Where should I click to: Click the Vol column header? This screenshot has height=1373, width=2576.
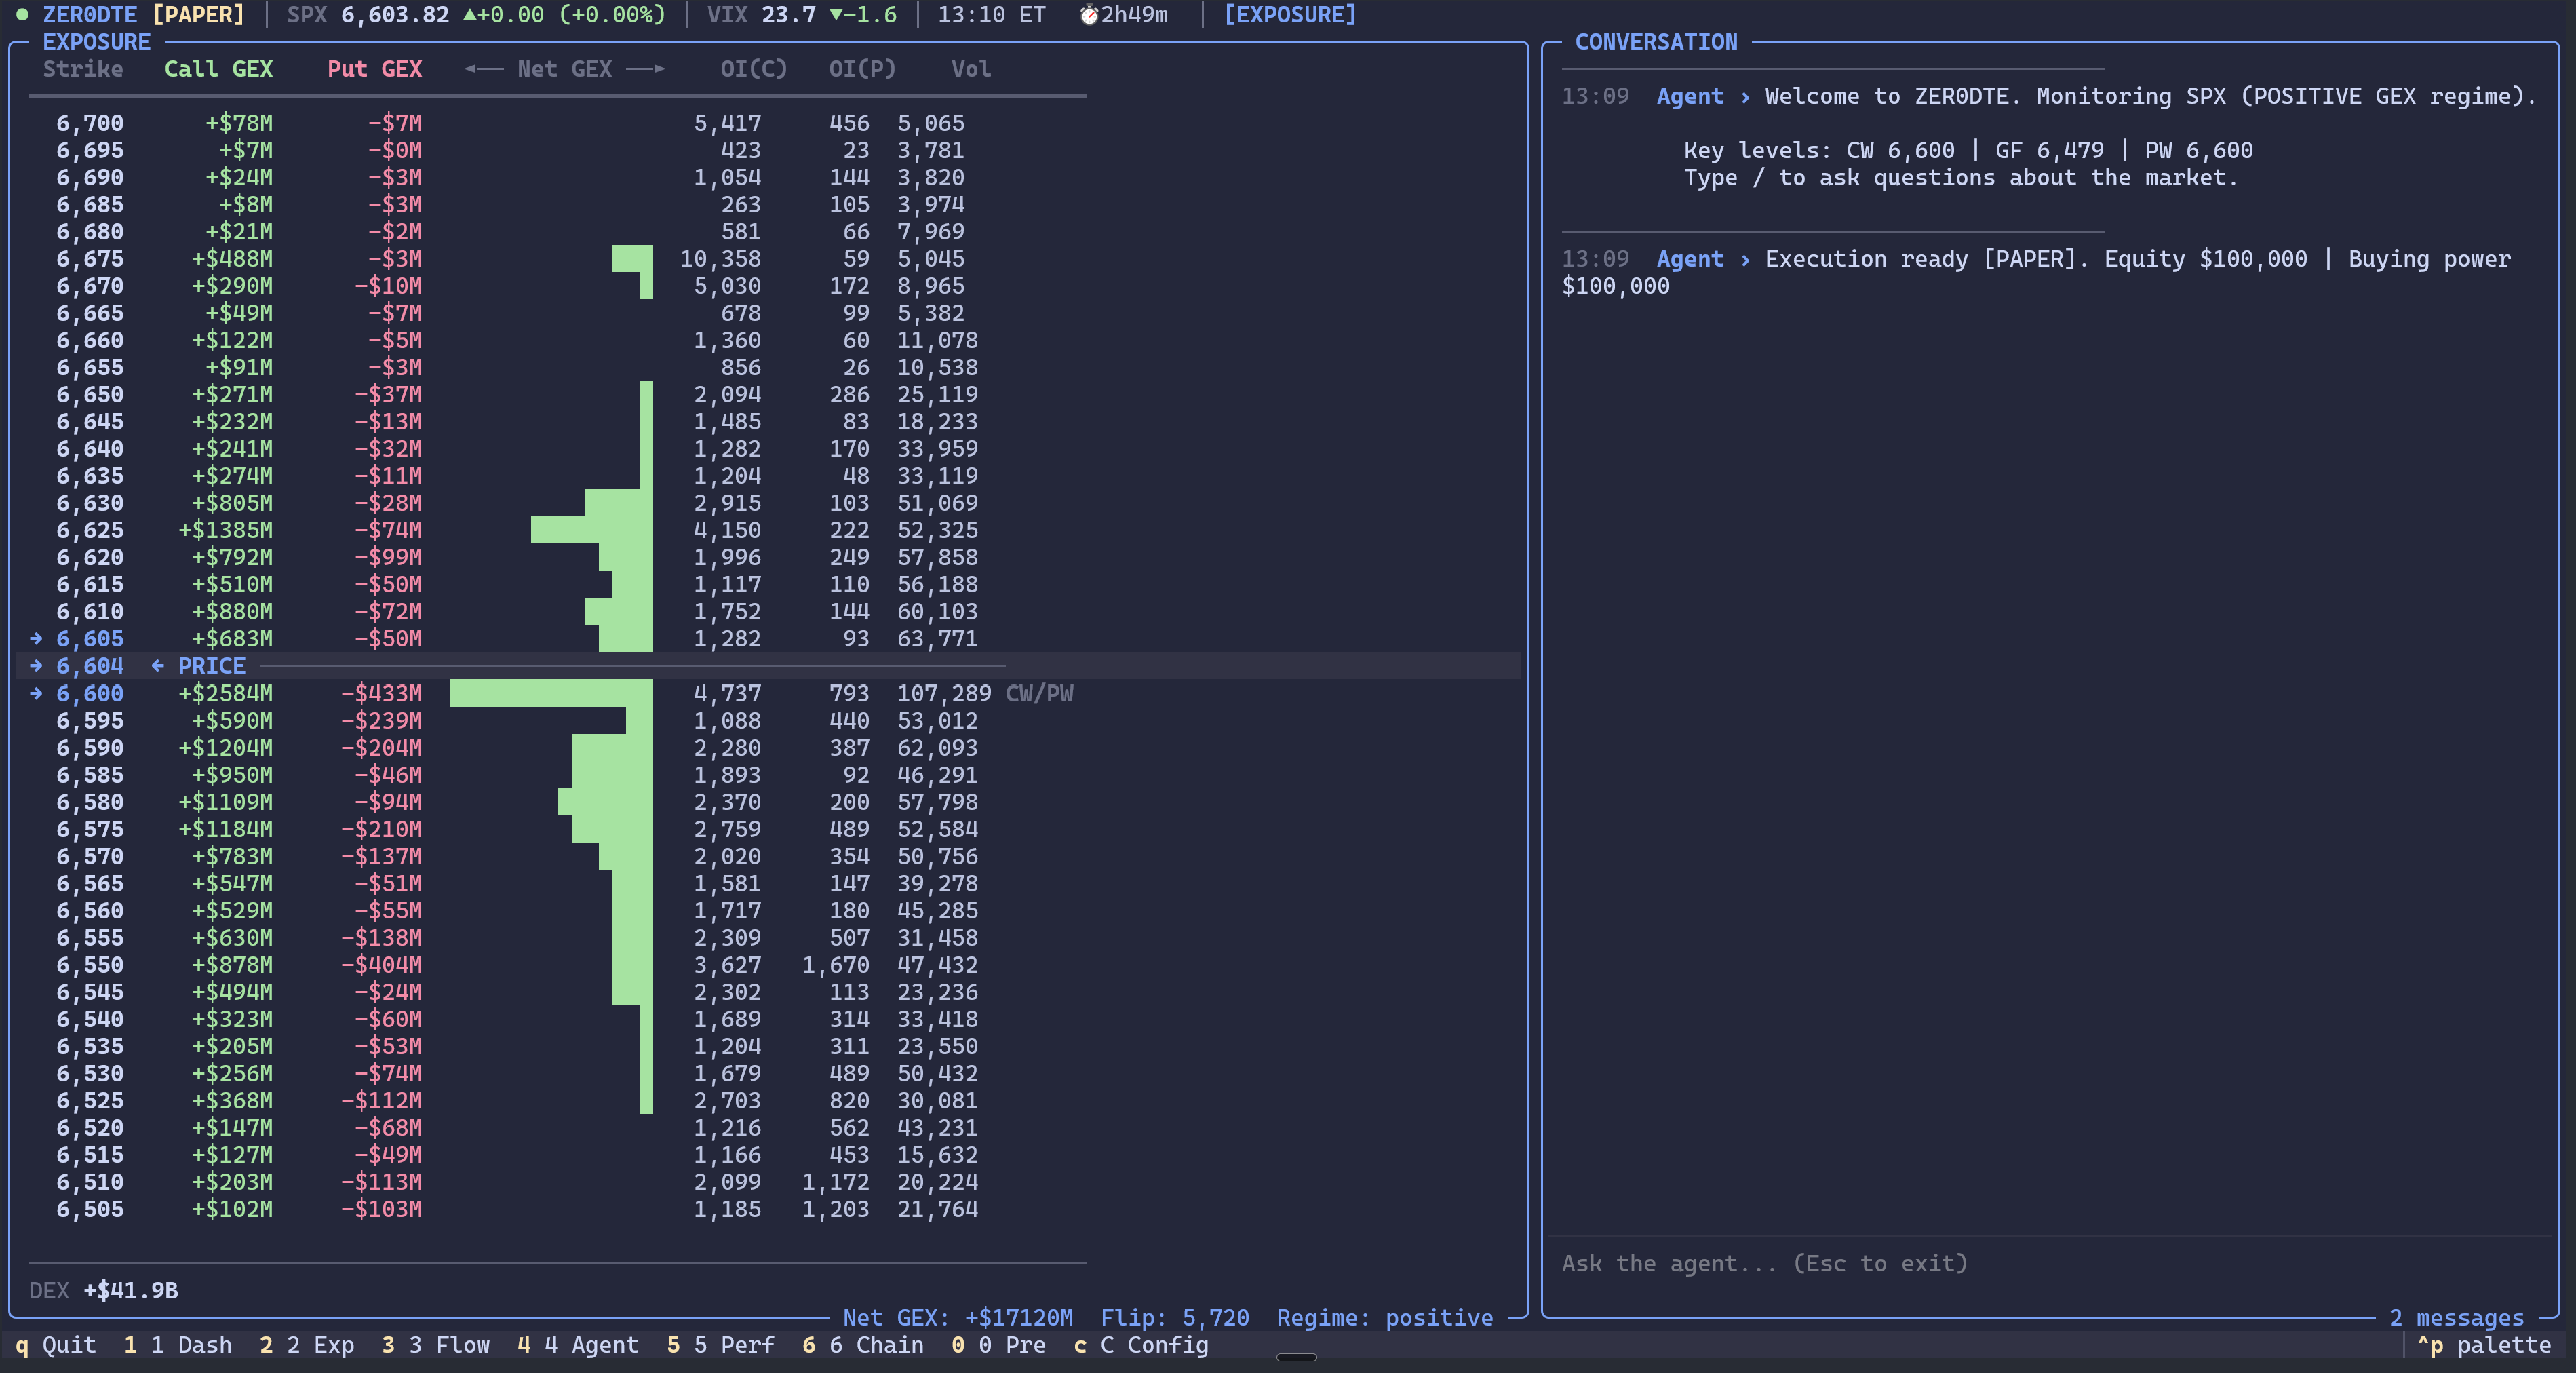(971, 69)
